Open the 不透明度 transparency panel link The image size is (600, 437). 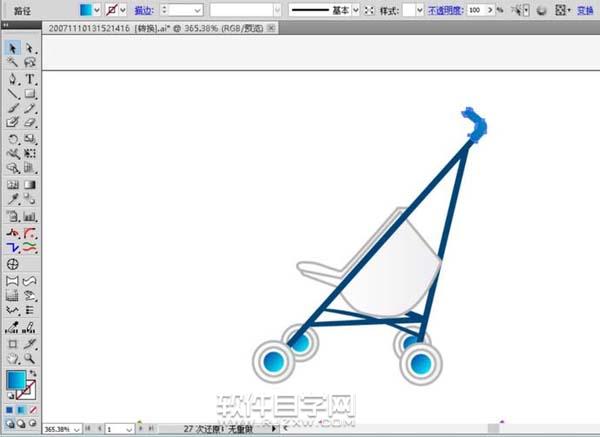[x=445, y=10]
